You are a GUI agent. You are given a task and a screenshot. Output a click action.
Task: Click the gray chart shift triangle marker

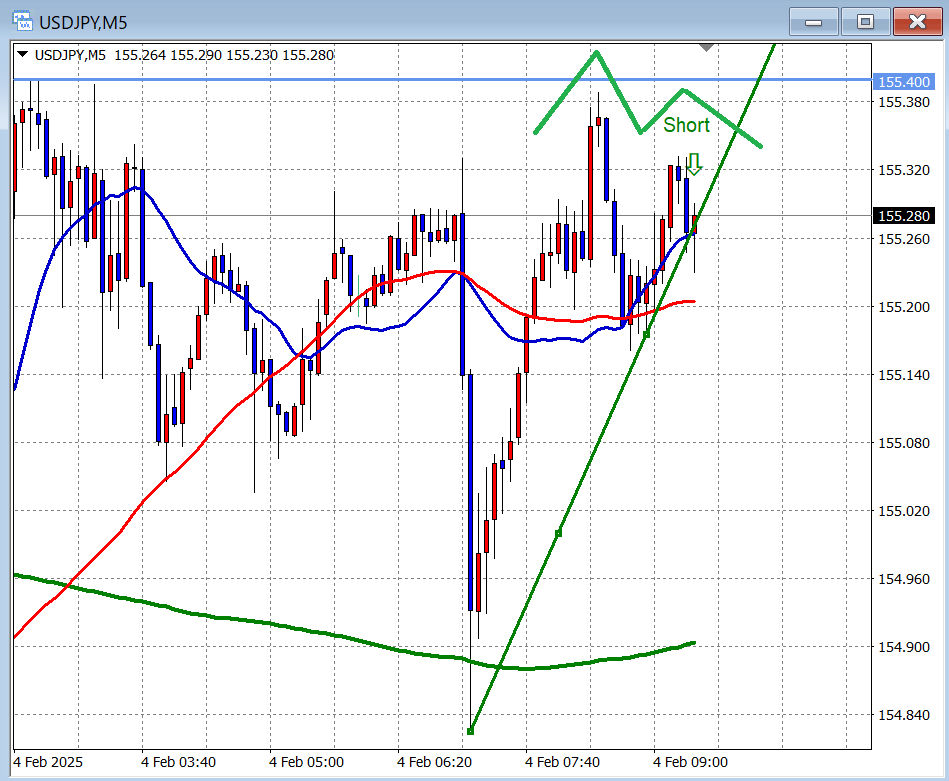707,47
